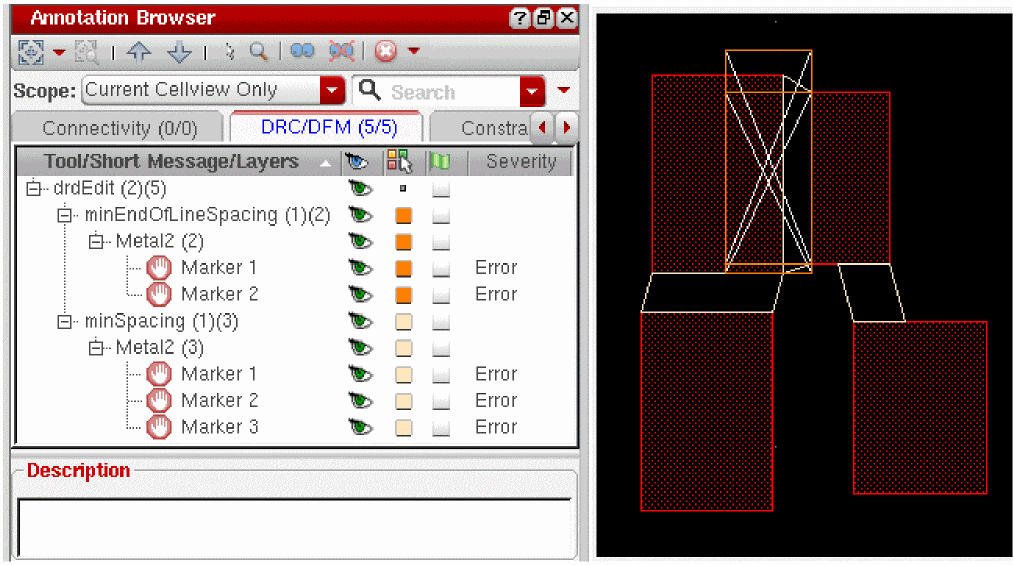
Task: Hide Marker 3 under minSpacing using eye icon
Action: 358,427
